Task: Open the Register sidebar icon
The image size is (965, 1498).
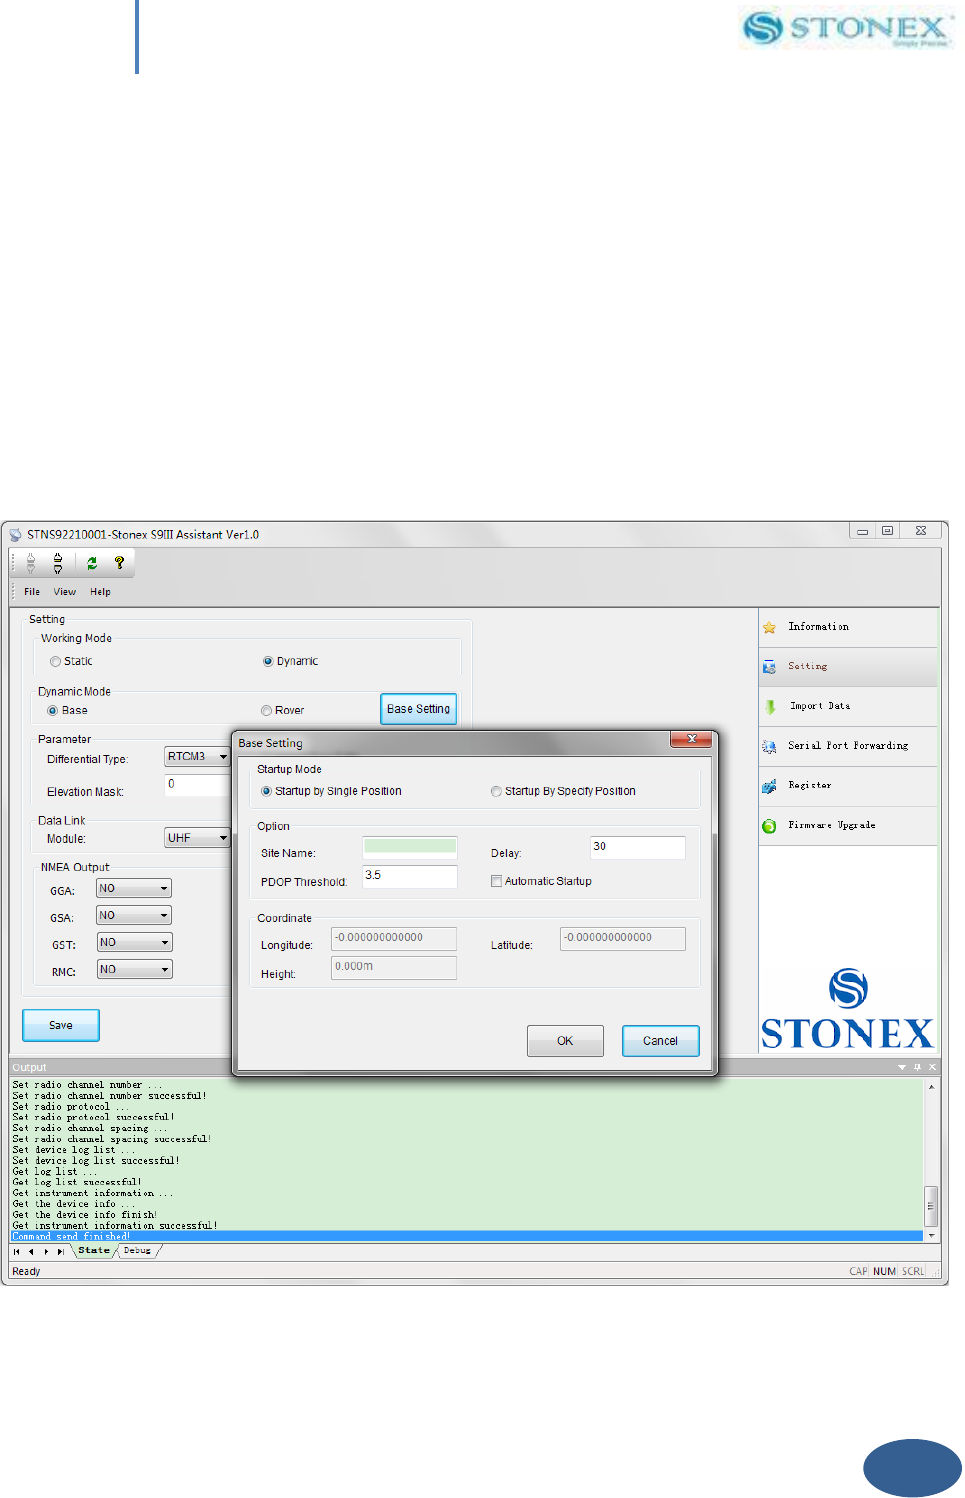Action: 769,786
